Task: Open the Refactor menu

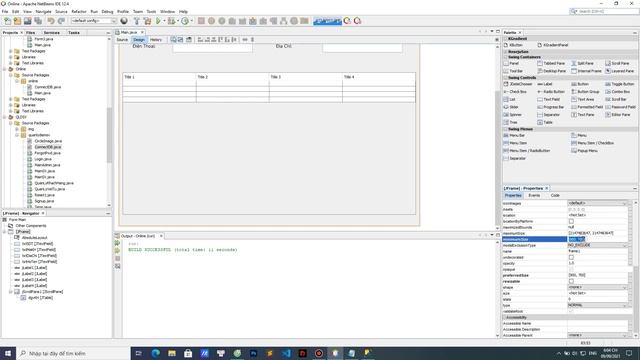Action: coord(79,12)
